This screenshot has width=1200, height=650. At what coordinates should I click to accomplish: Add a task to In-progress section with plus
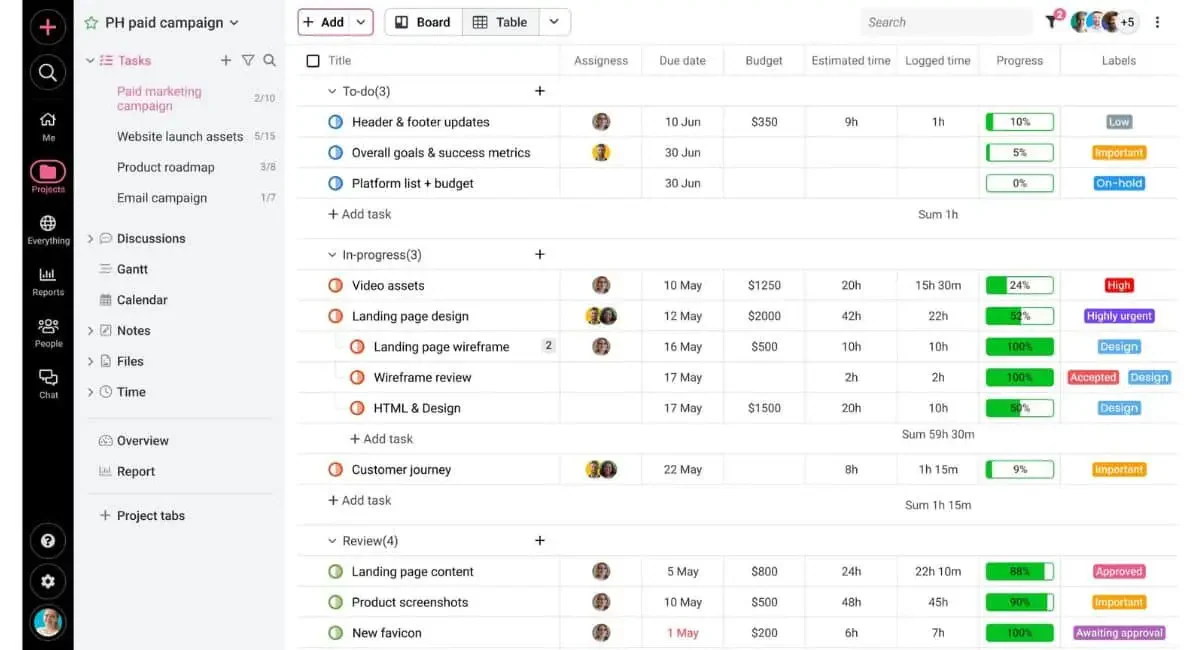pyautogui.click(x=540, y=254)
